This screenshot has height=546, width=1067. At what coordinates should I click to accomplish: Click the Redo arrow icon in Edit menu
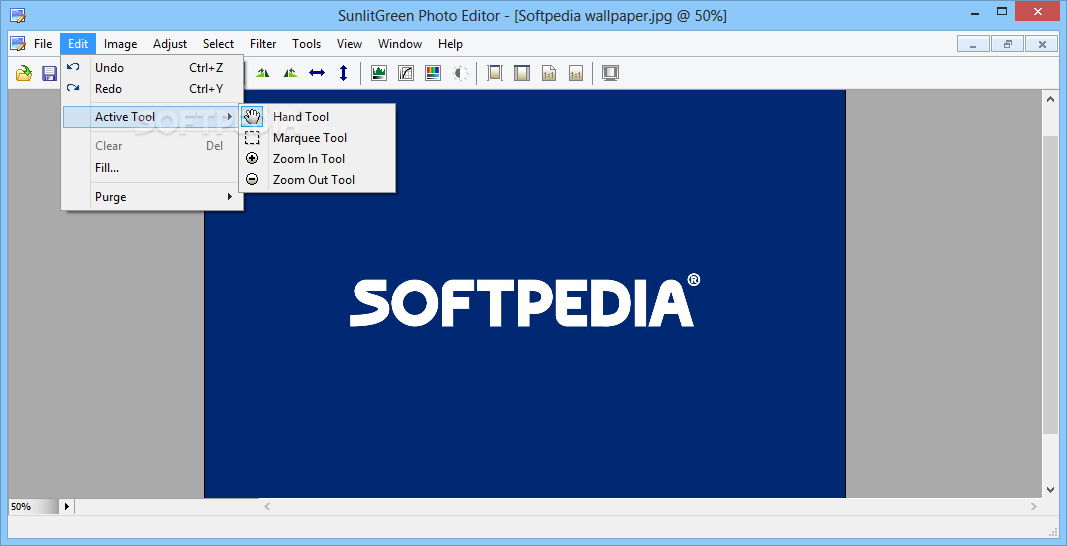(x=73, y=88)
